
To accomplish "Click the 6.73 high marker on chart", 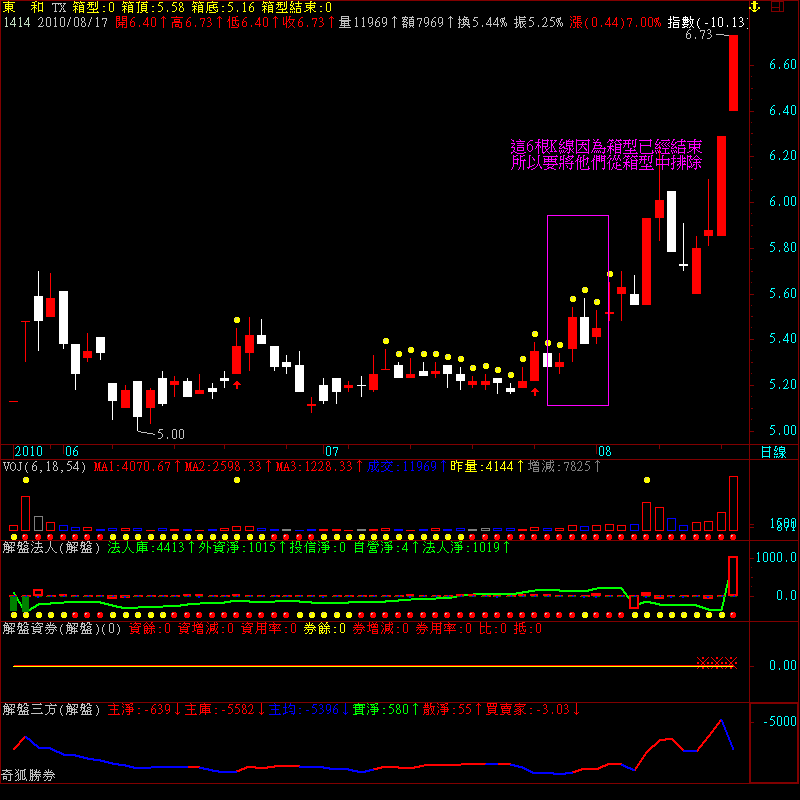I will [x=698, y=35].
